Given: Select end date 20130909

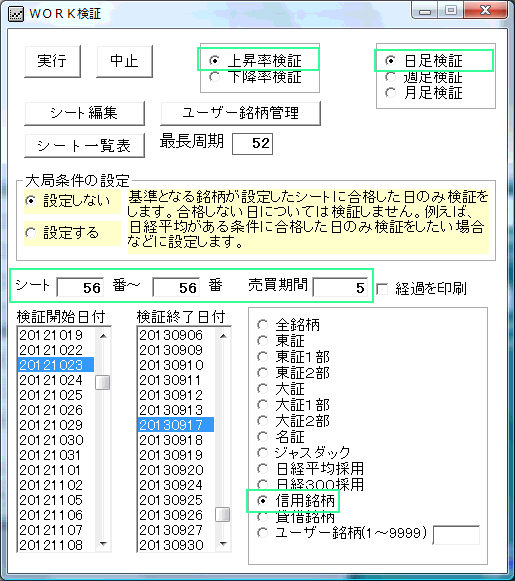Looking at the screenshot, I should pos(176,350).
